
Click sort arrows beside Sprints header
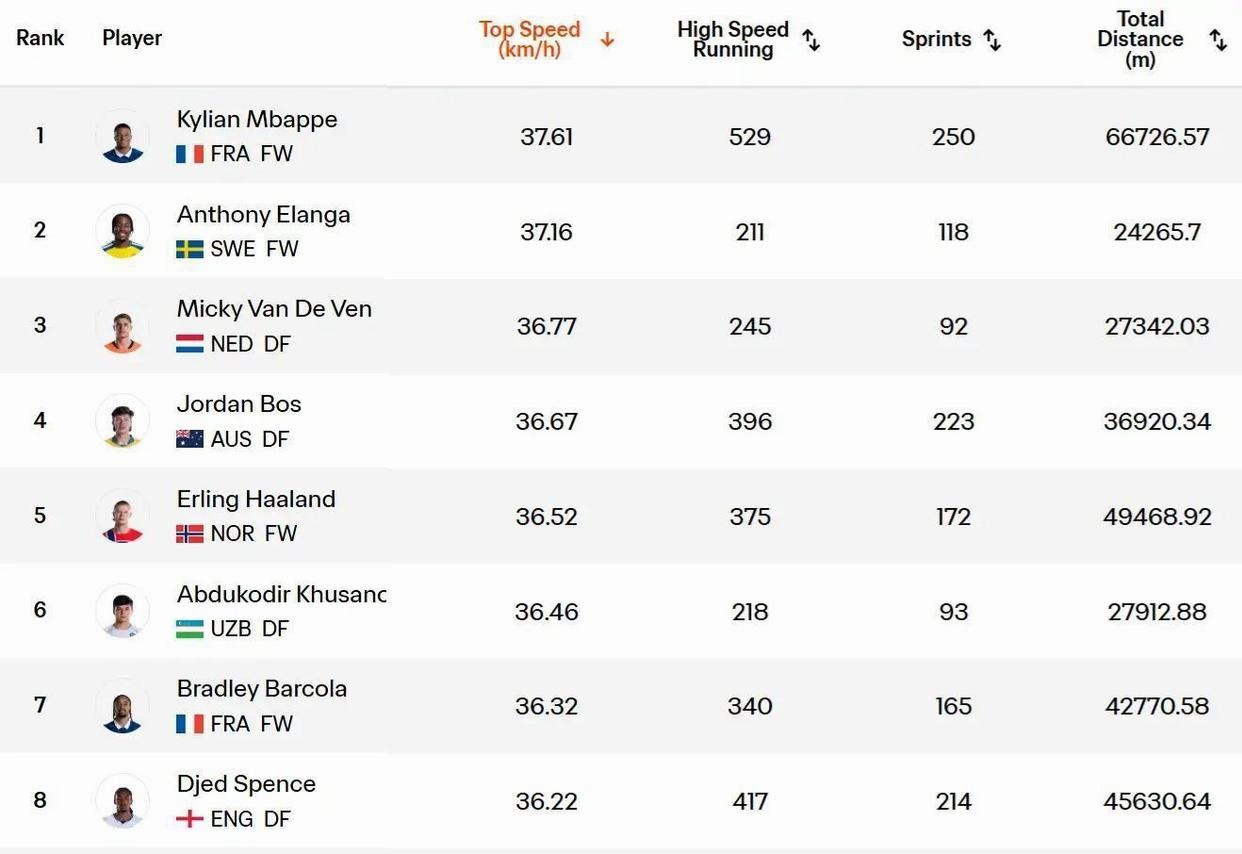point(992,40)
